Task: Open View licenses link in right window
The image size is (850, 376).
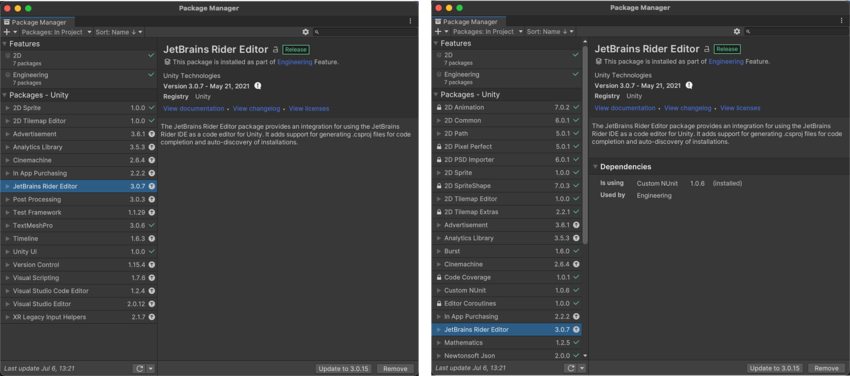Action: (740, 108)
